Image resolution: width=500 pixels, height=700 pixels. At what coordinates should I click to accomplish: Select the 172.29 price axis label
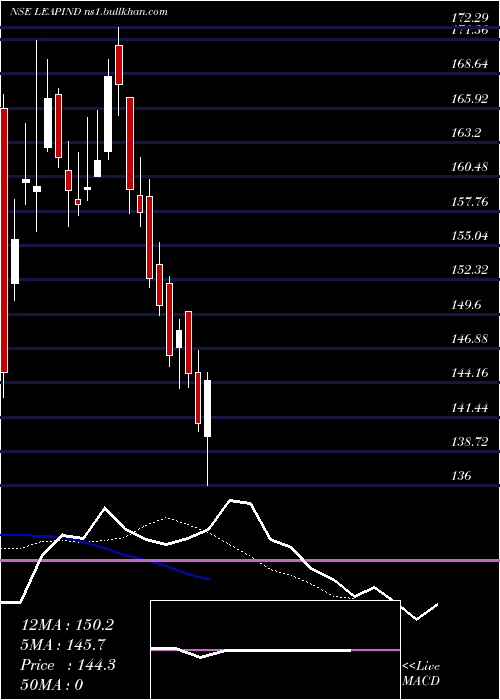(x=469, y=18)
